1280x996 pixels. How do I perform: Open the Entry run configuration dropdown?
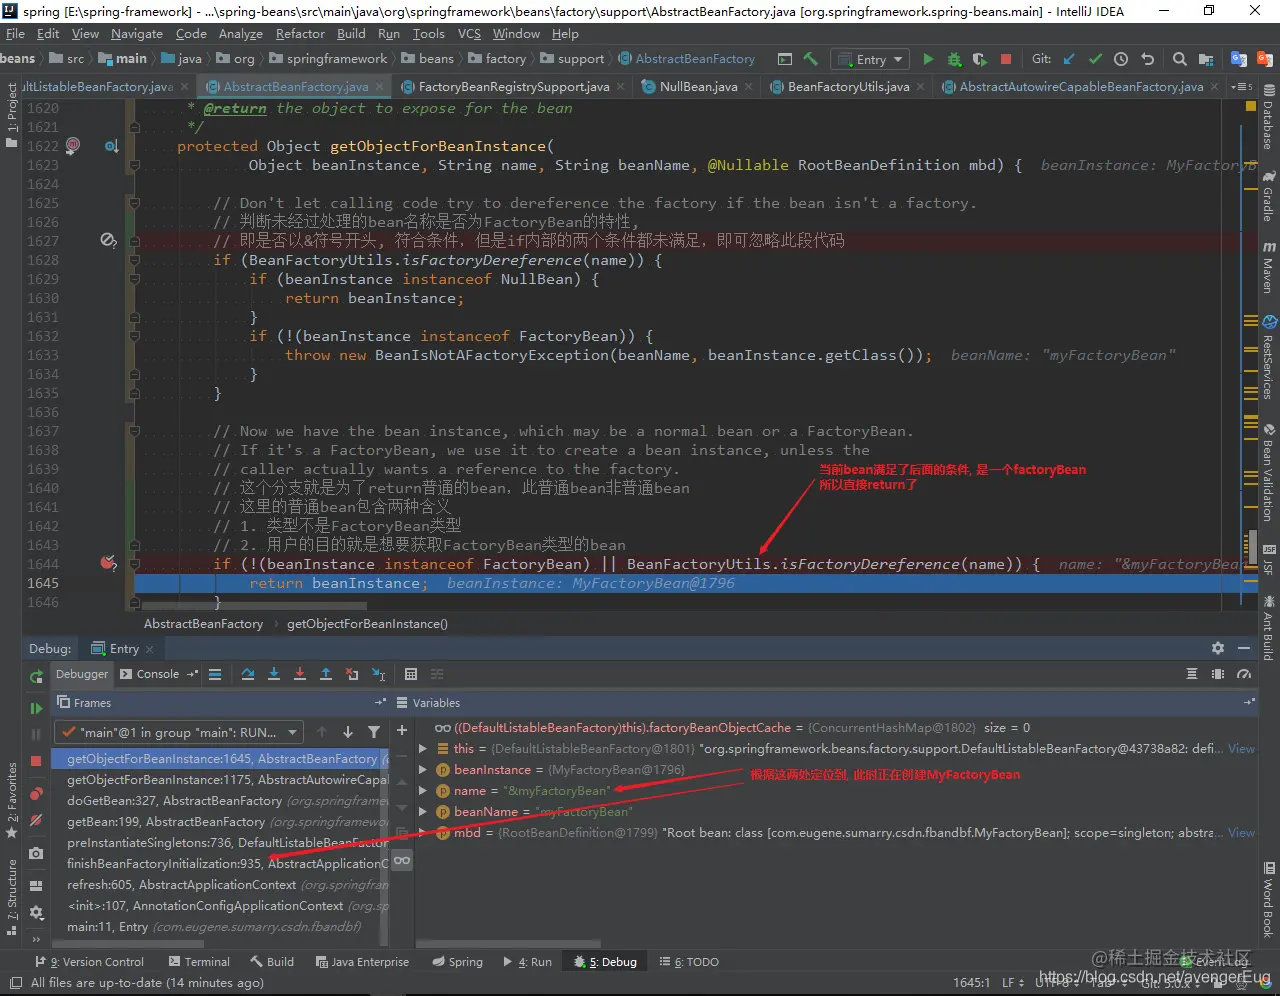coord(871,59)
